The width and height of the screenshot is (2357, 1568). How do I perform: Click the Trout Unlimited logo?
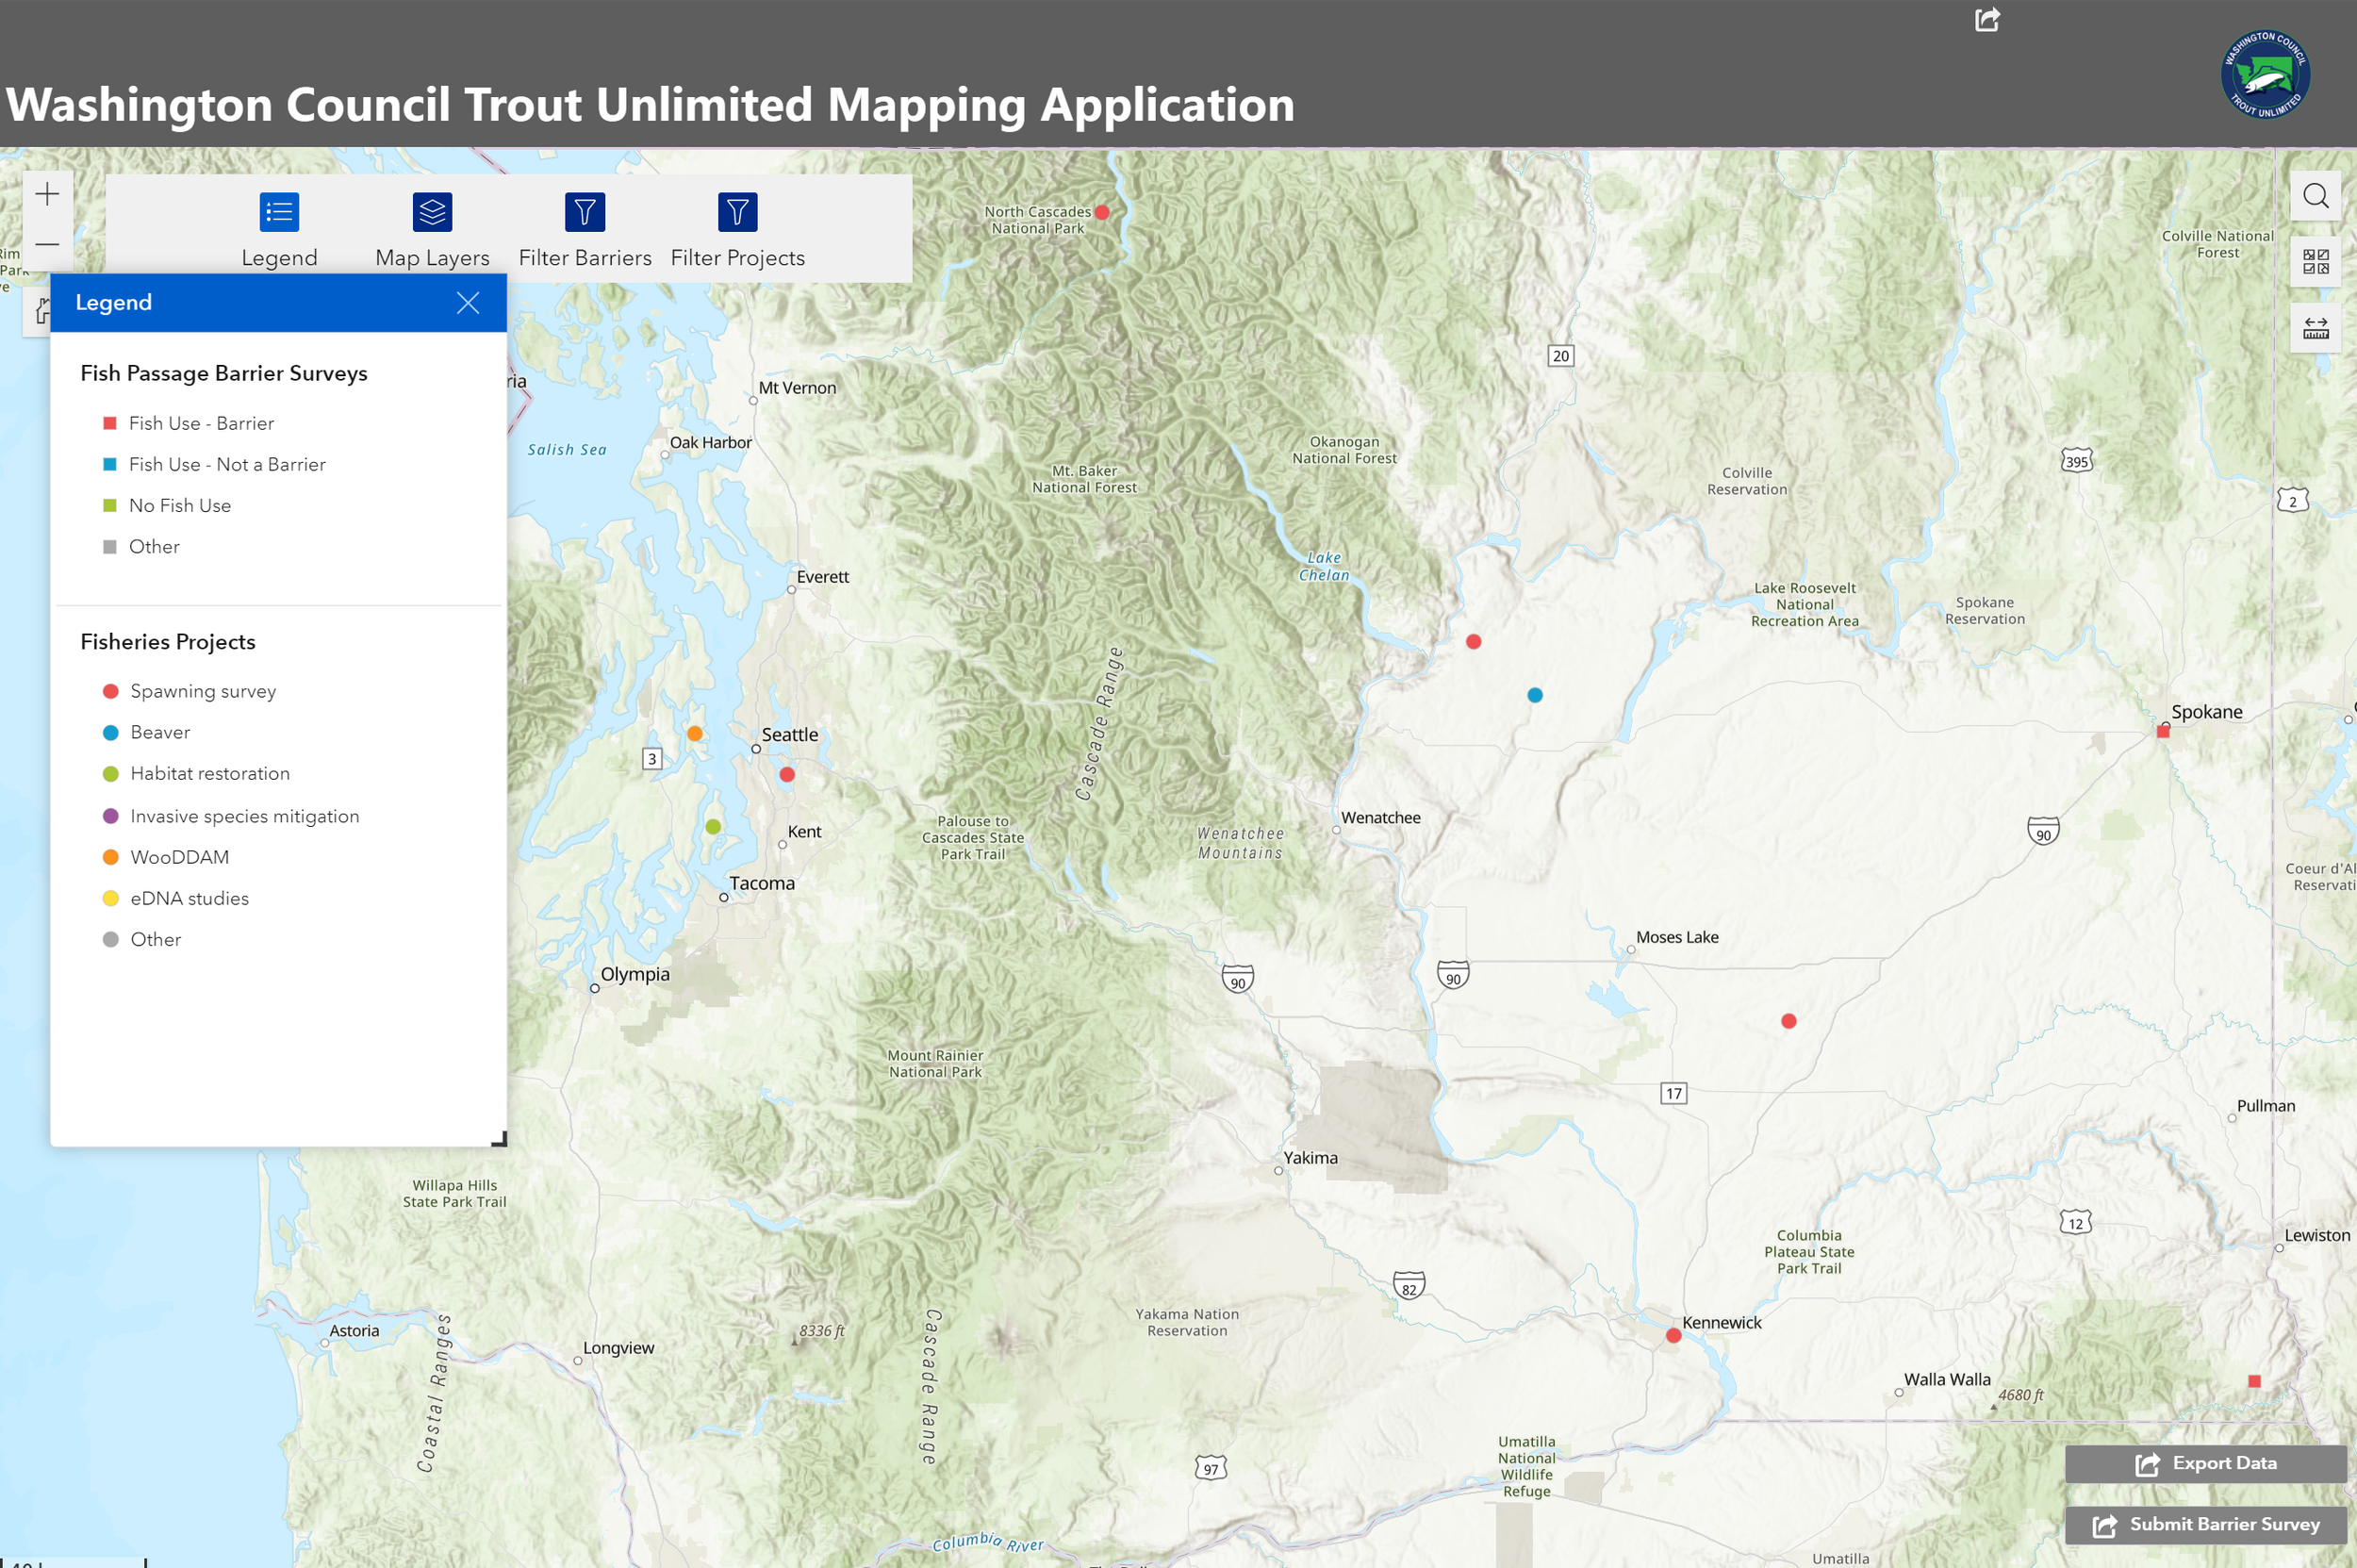click(2265, 75)
